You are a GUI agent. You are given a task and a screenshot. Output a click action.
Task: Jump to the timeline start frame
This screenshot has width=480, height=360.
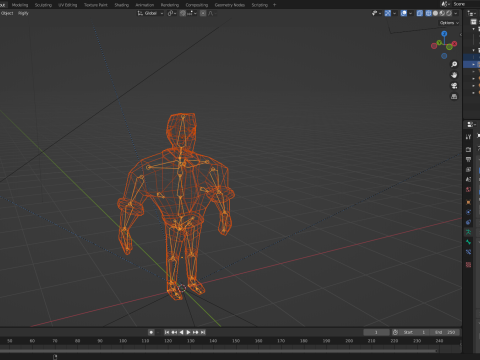tap(167, 332)
